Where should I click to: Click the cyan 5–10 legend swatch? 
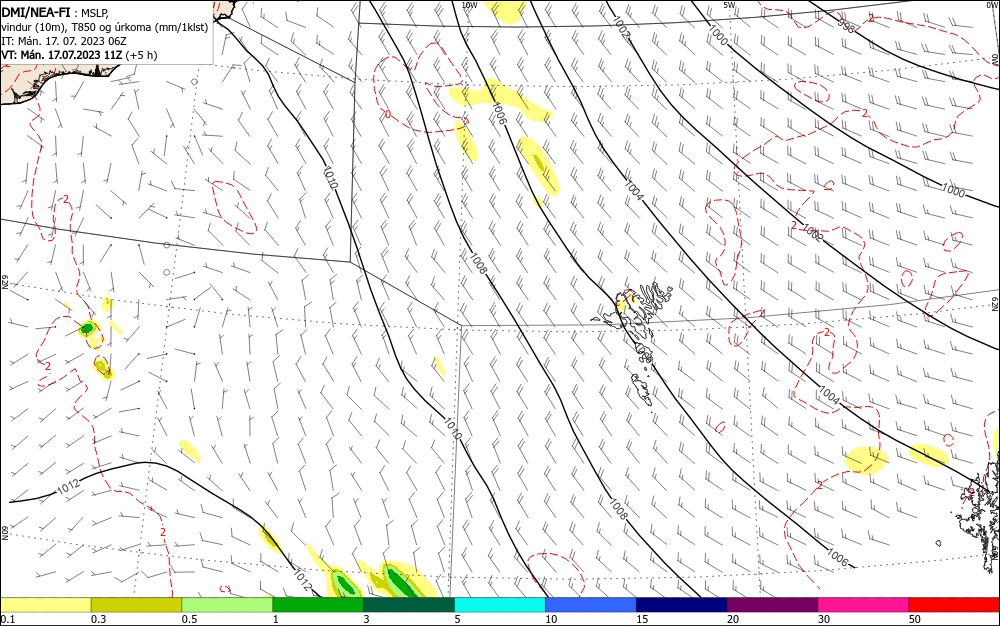coord(500,605)
